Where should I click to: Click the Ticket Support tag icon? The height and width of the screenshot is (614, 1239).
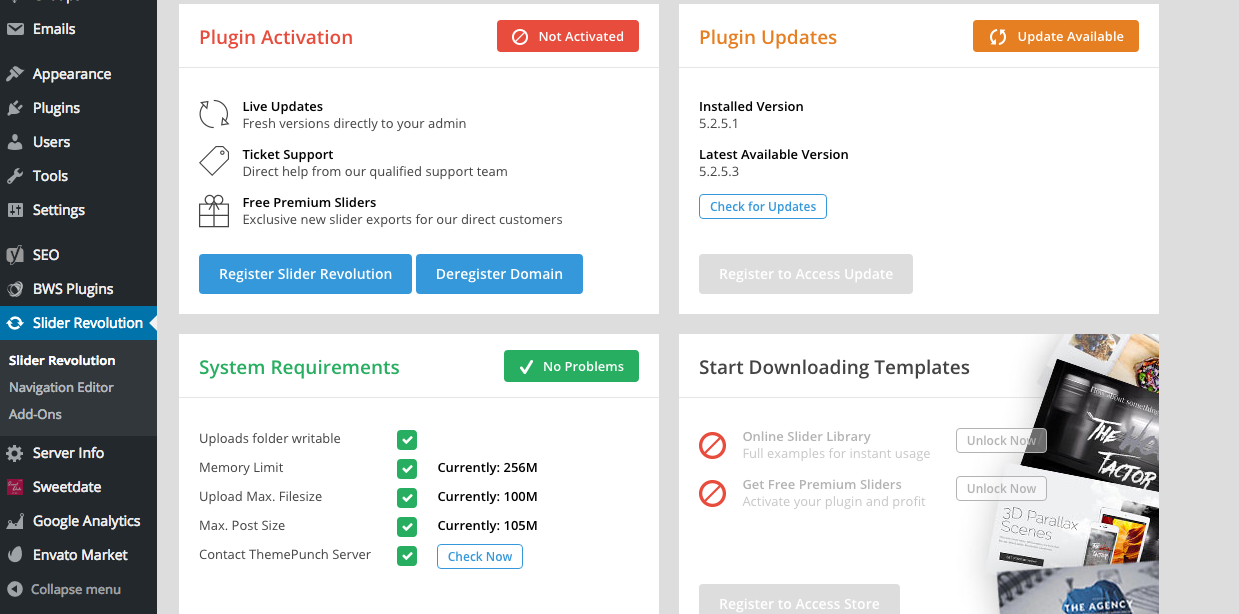point(214,161)
